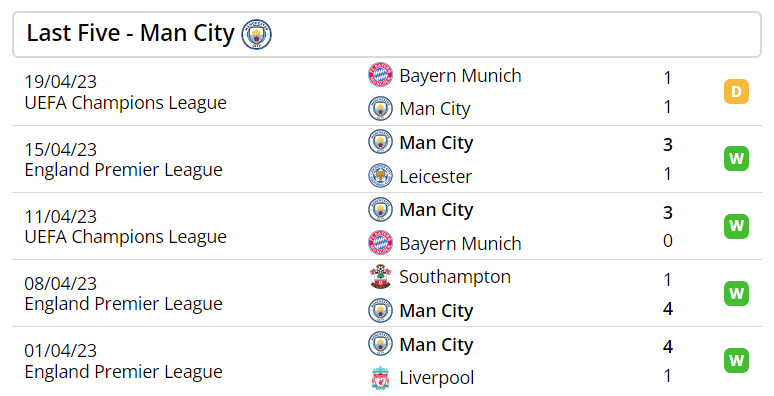Click Bayern Munich crest in the 11/04/23 match

381,243
